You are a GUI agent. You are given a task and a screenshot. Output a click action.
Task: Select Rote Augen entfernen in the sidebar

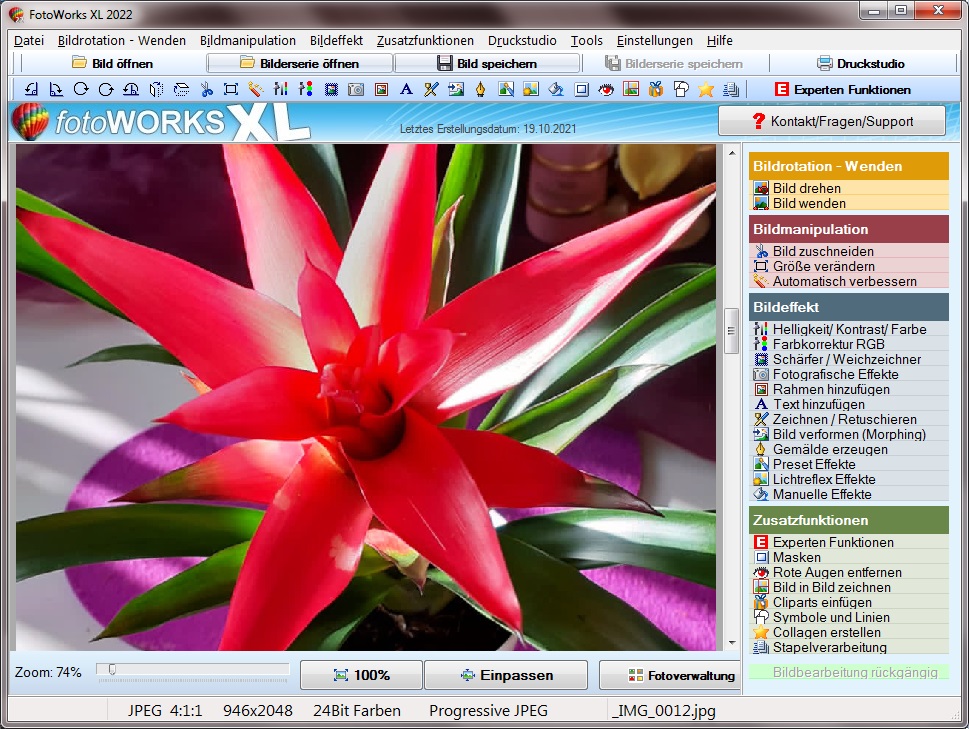point(850,572)
